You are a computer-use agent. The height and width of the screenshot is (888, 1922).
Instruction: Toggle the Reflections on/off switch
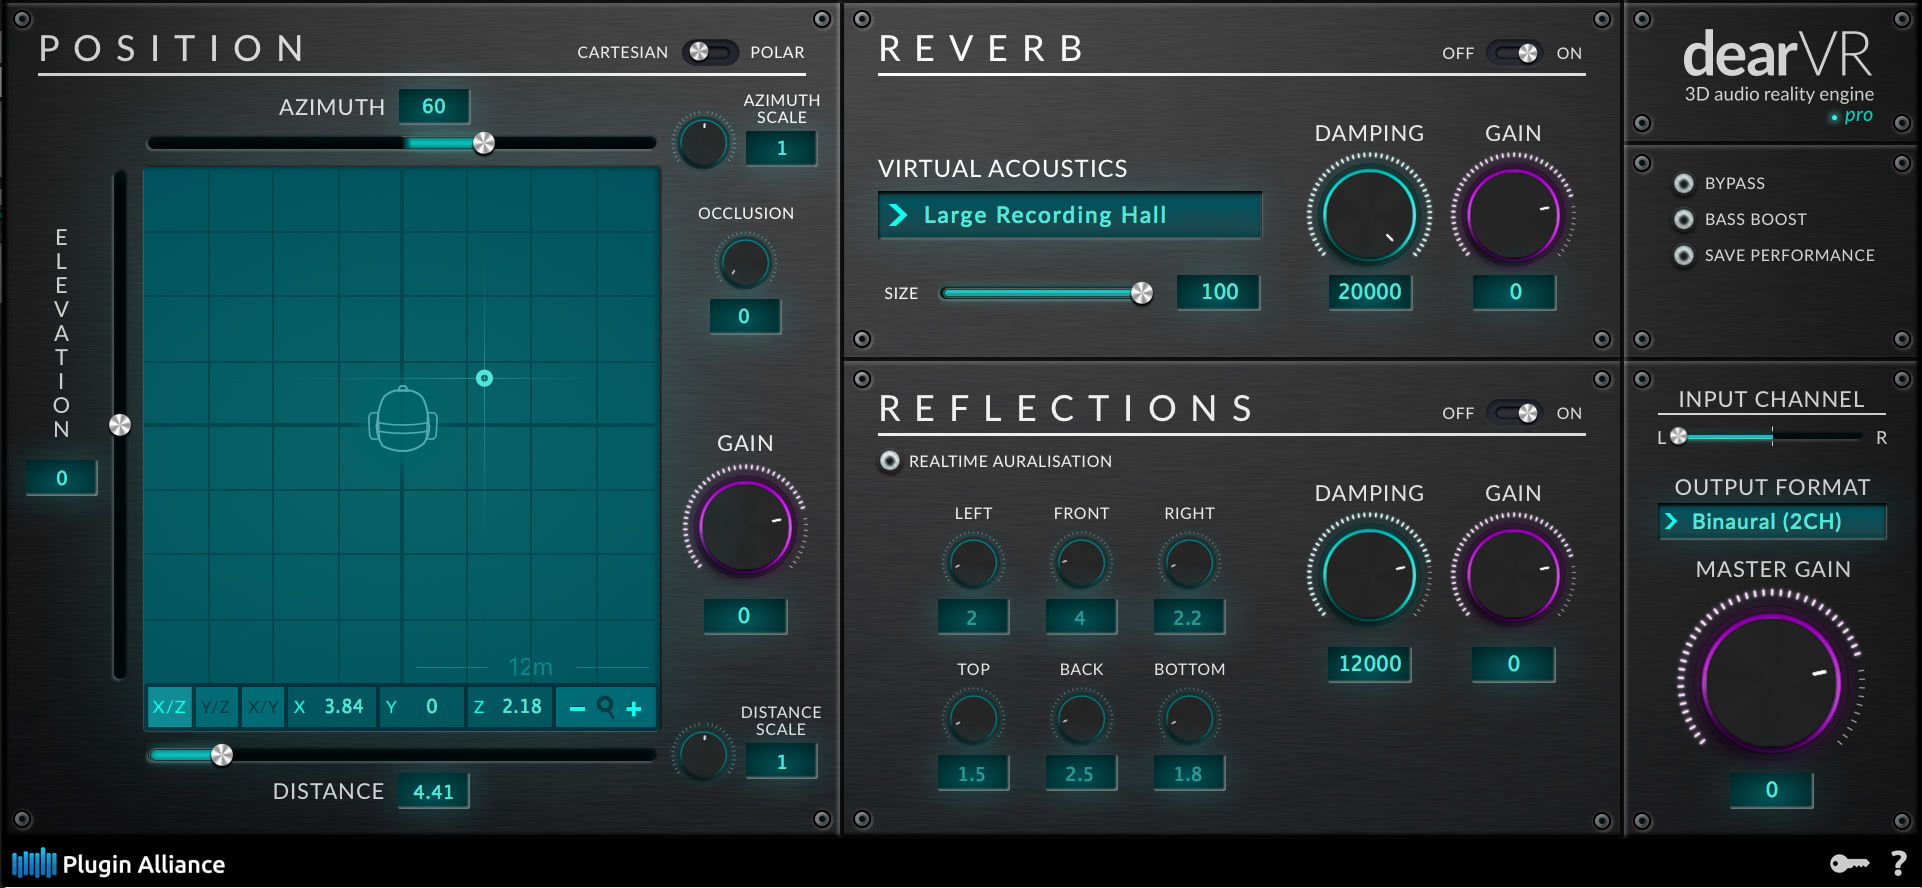[1514, 413]
